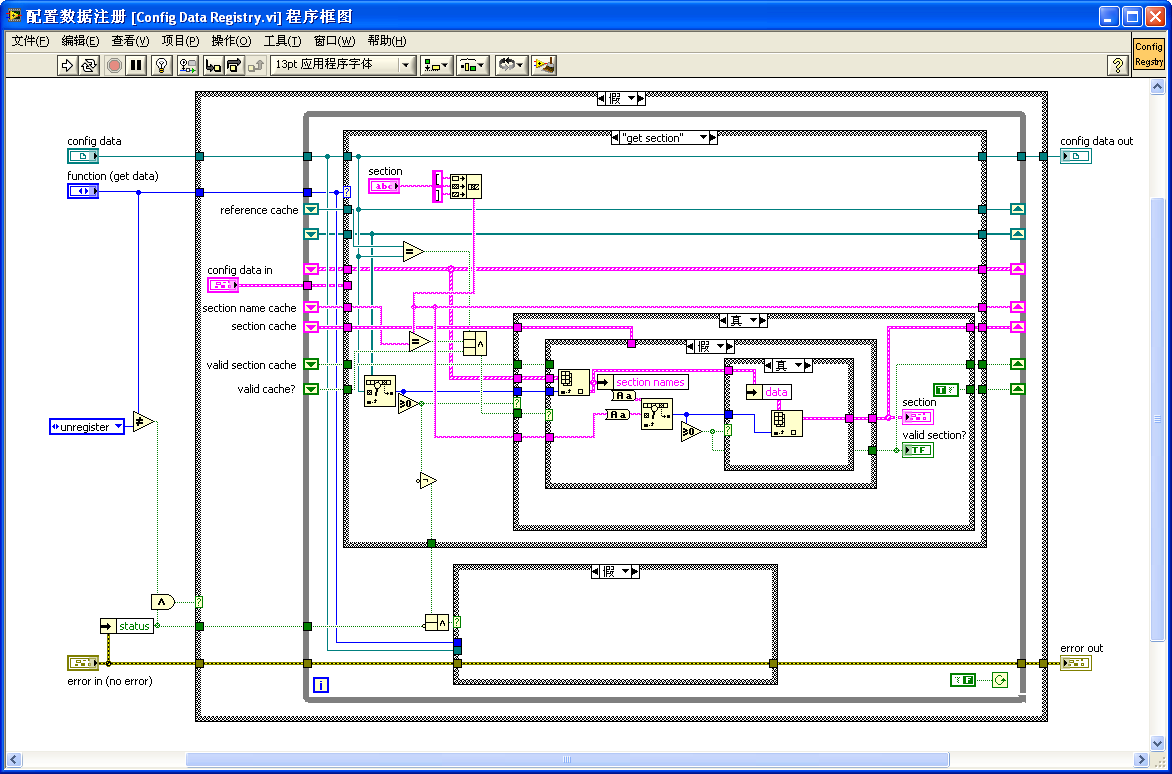Click the Run arrow button
Screen dimensions: 1172x774
tap(67, 65)
